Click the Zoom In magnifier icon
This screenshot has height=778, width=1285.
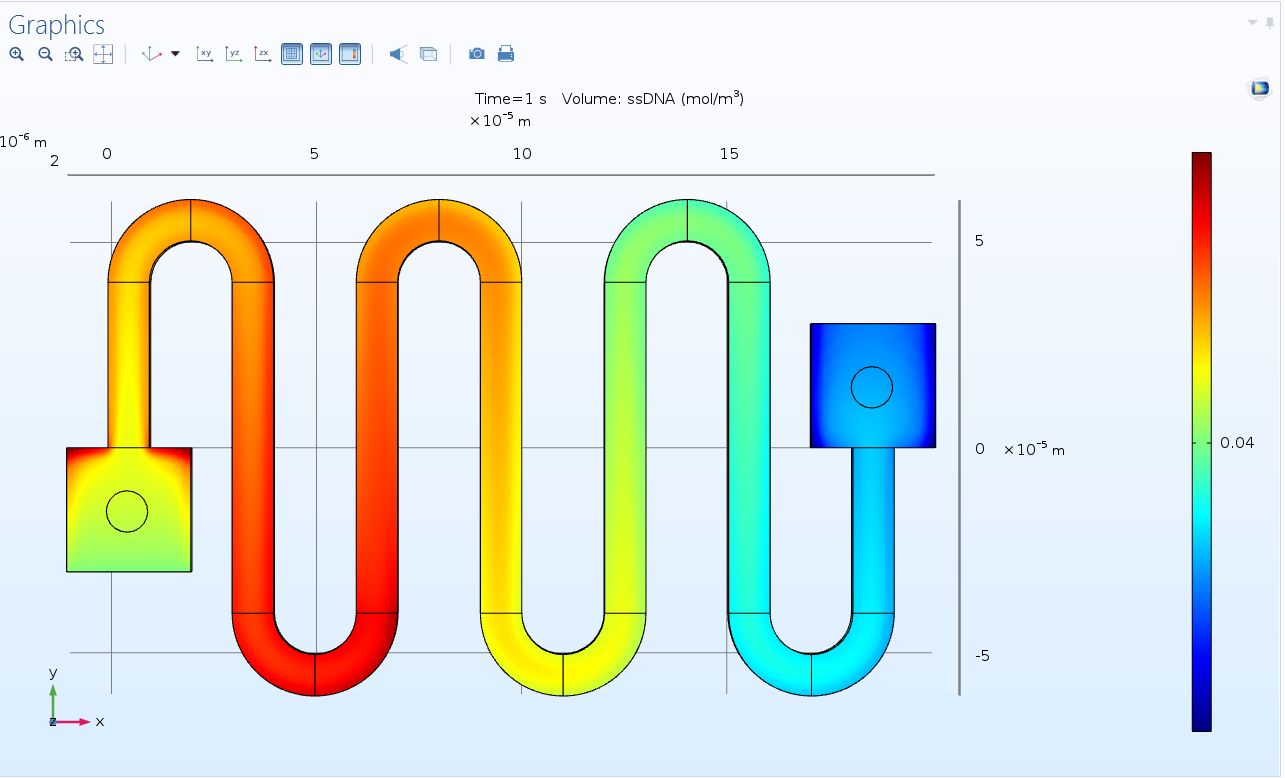(x=16, y=54)
